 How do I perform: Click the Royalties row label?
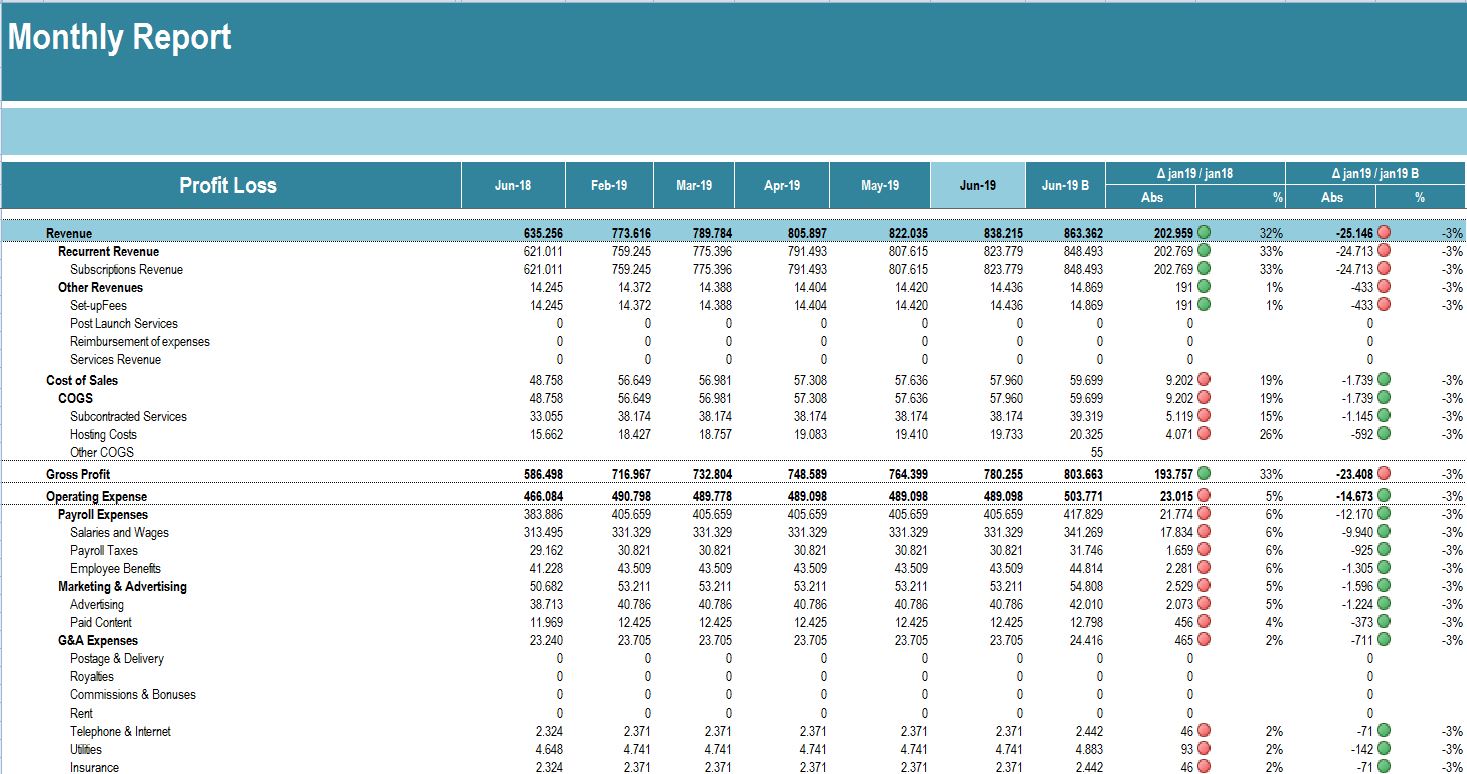pyautogui.click(x=92, y=676)
